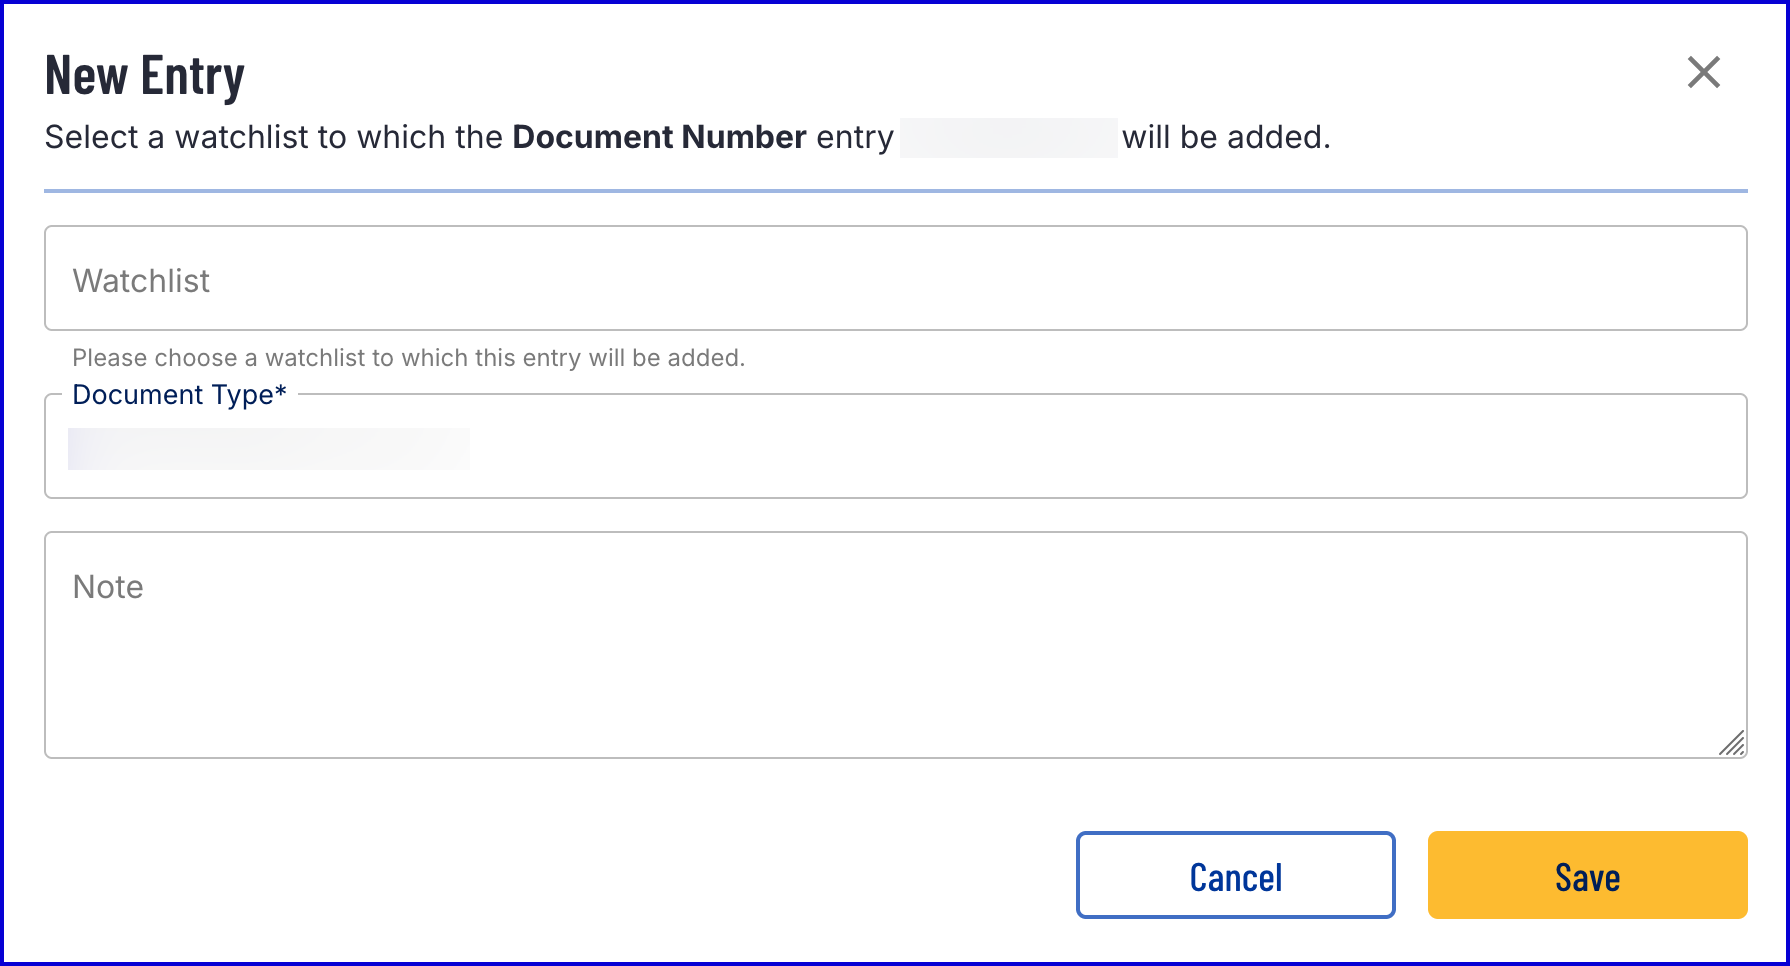Click the blurred value inside Document Type
Image resolution: width=1790 pixels, height=966 pixels.
point(268,449)
